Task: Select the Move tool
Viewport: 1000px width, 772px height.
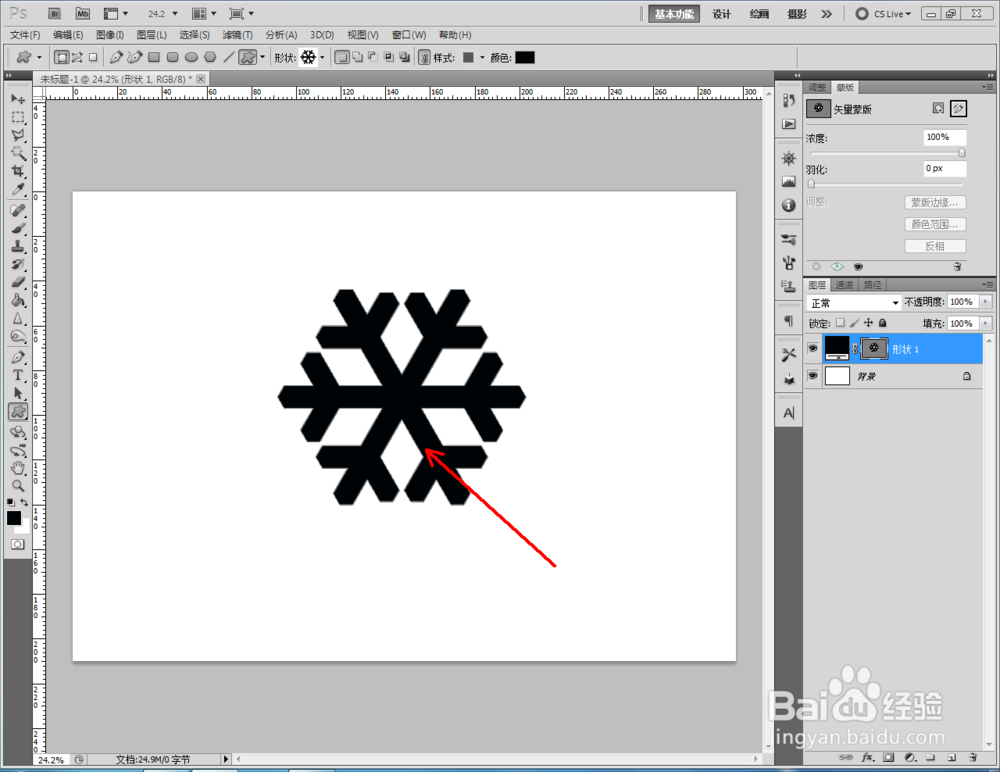Action: pos(18,99)
